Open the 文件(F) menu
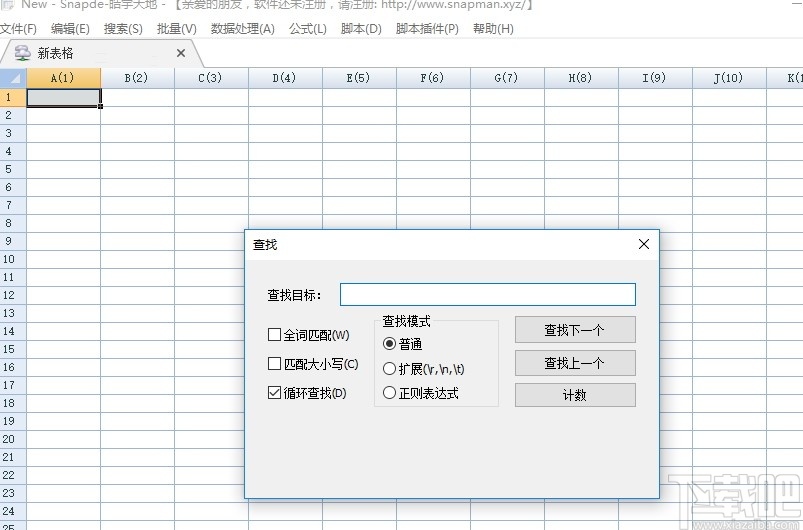Viewport: 803px width, 530px height. pos(18,29)
